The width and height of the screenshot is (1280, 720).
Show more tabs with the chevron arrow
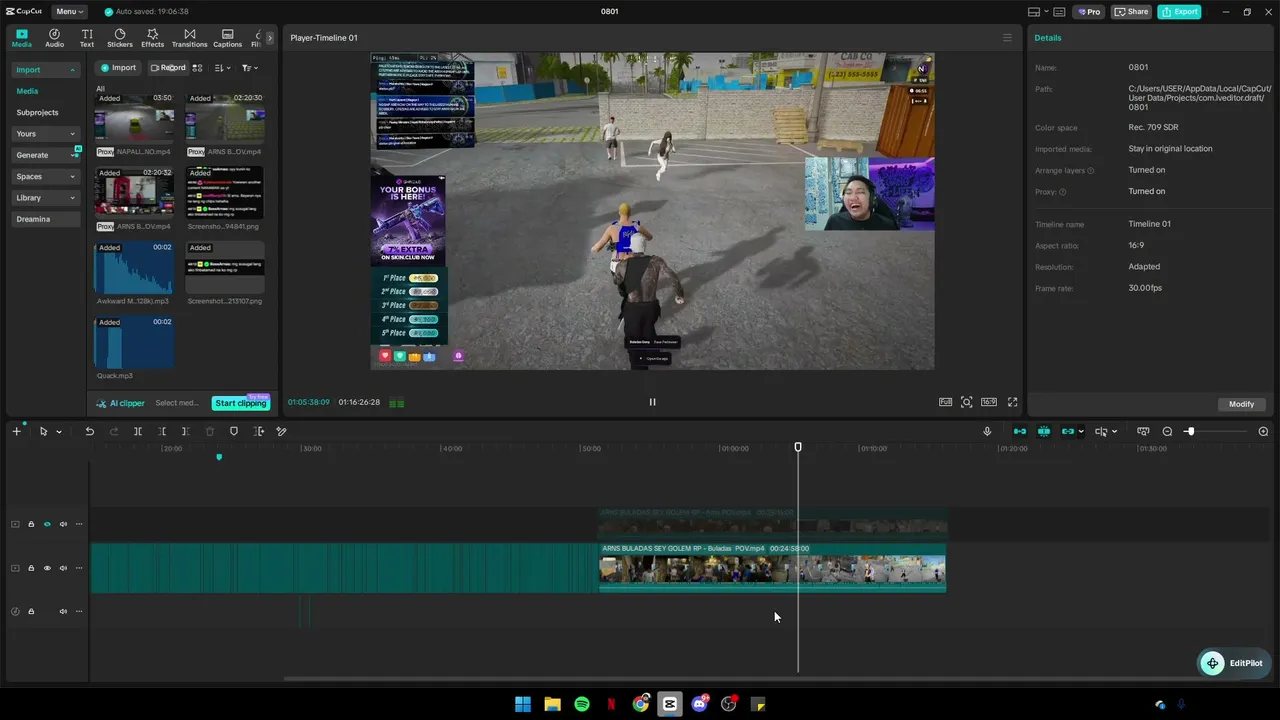[x=269, y=38]
